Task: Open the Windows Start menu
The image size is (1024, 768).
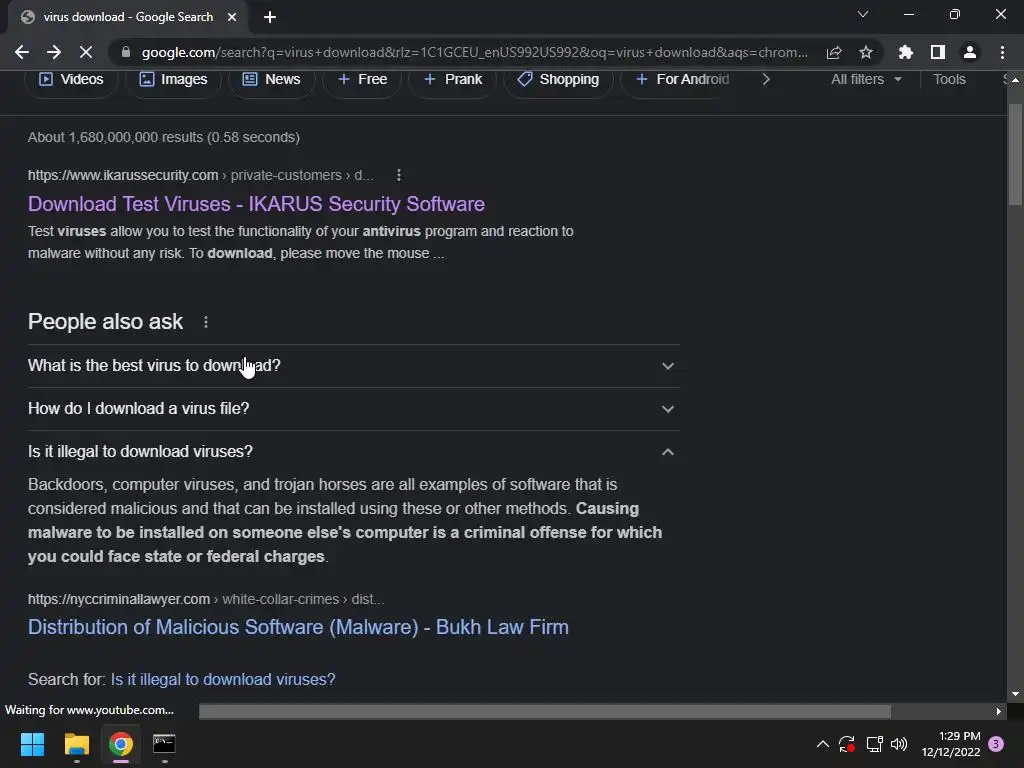Action: [x=32, y=744]
